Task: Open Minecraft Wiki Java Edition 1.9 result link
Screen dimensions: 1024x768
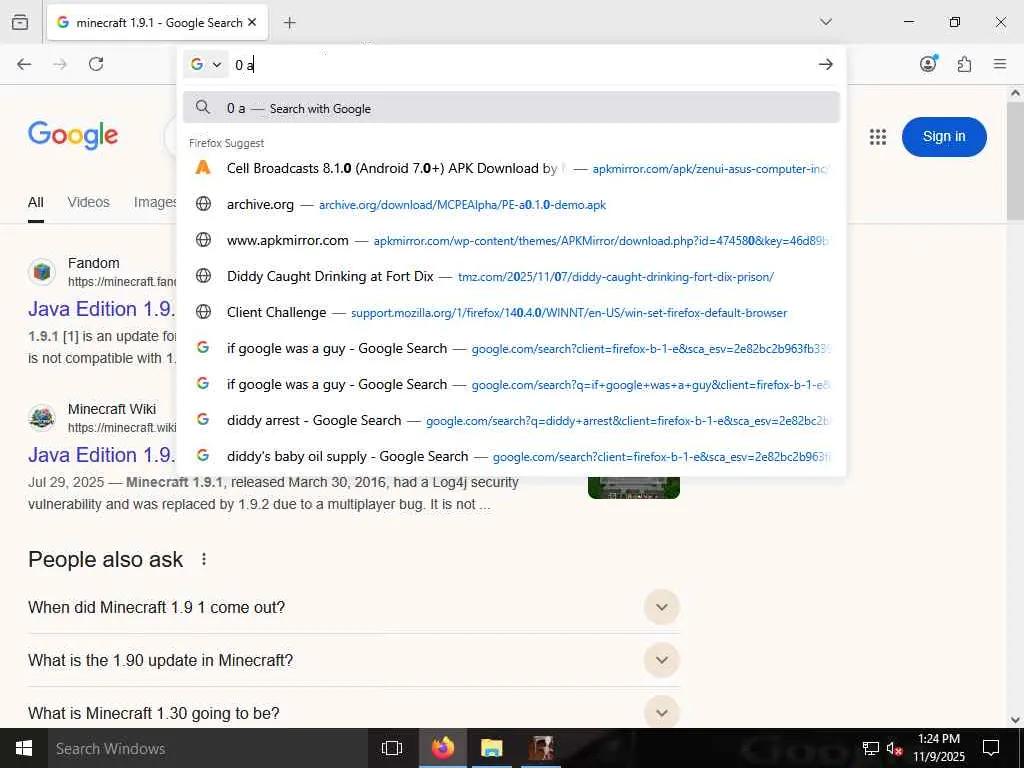Action: click(x=101, y=455)
